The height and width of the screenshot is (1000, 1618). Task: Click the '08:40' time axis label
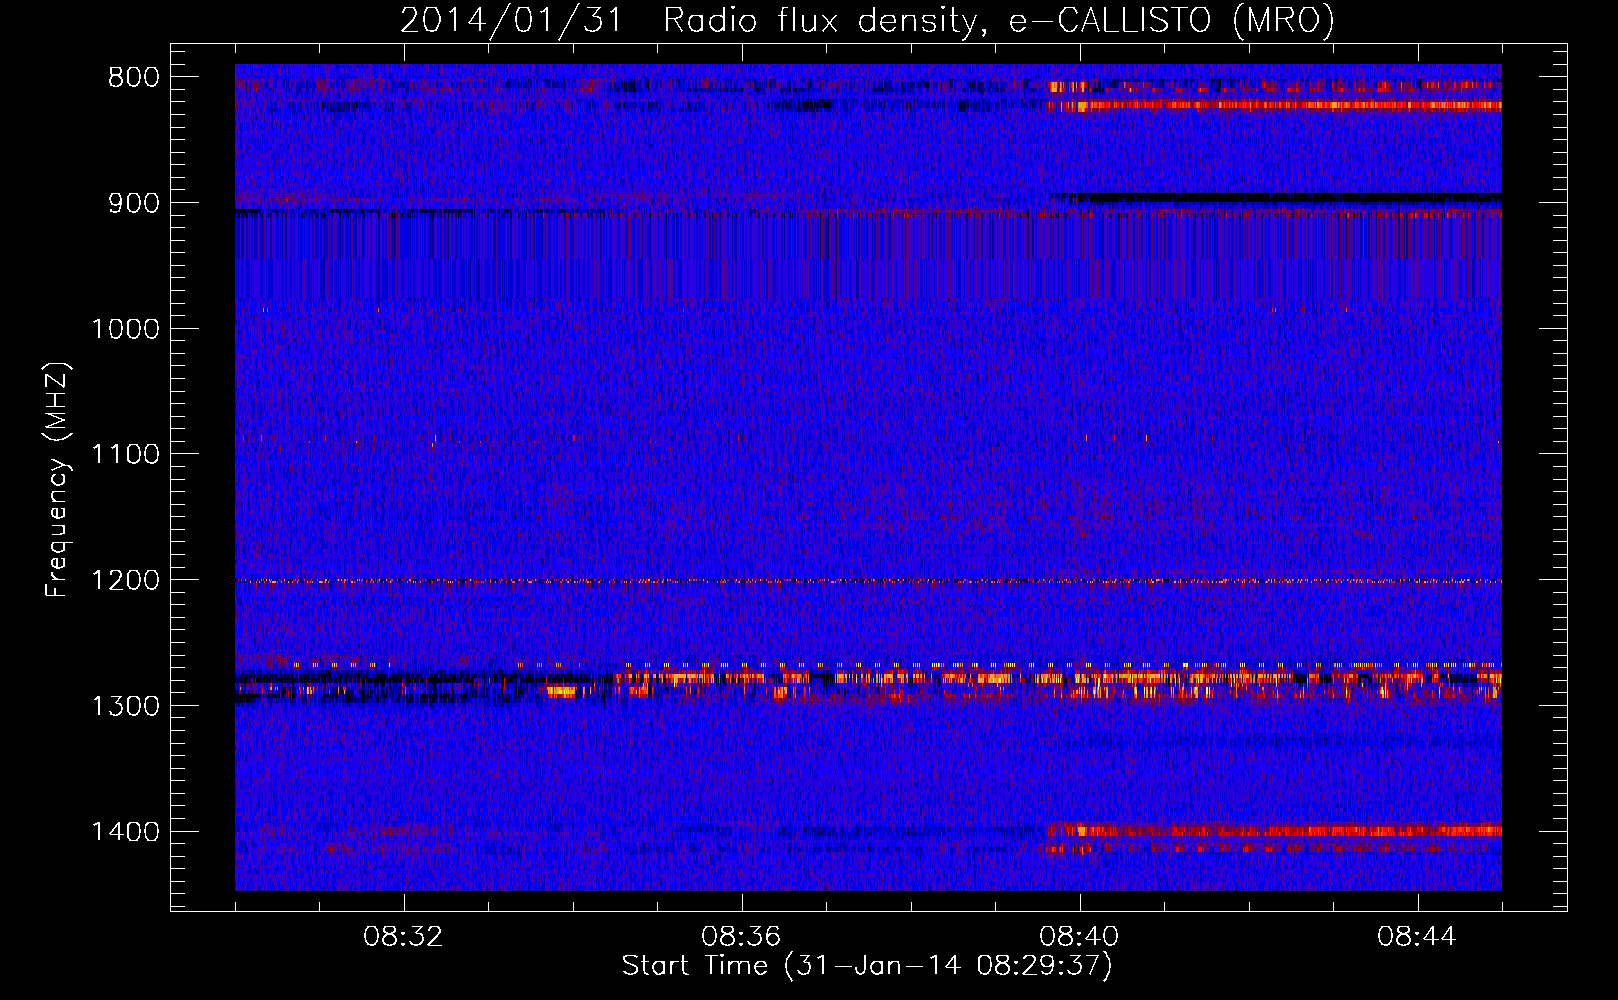(x=1079, y=937)
